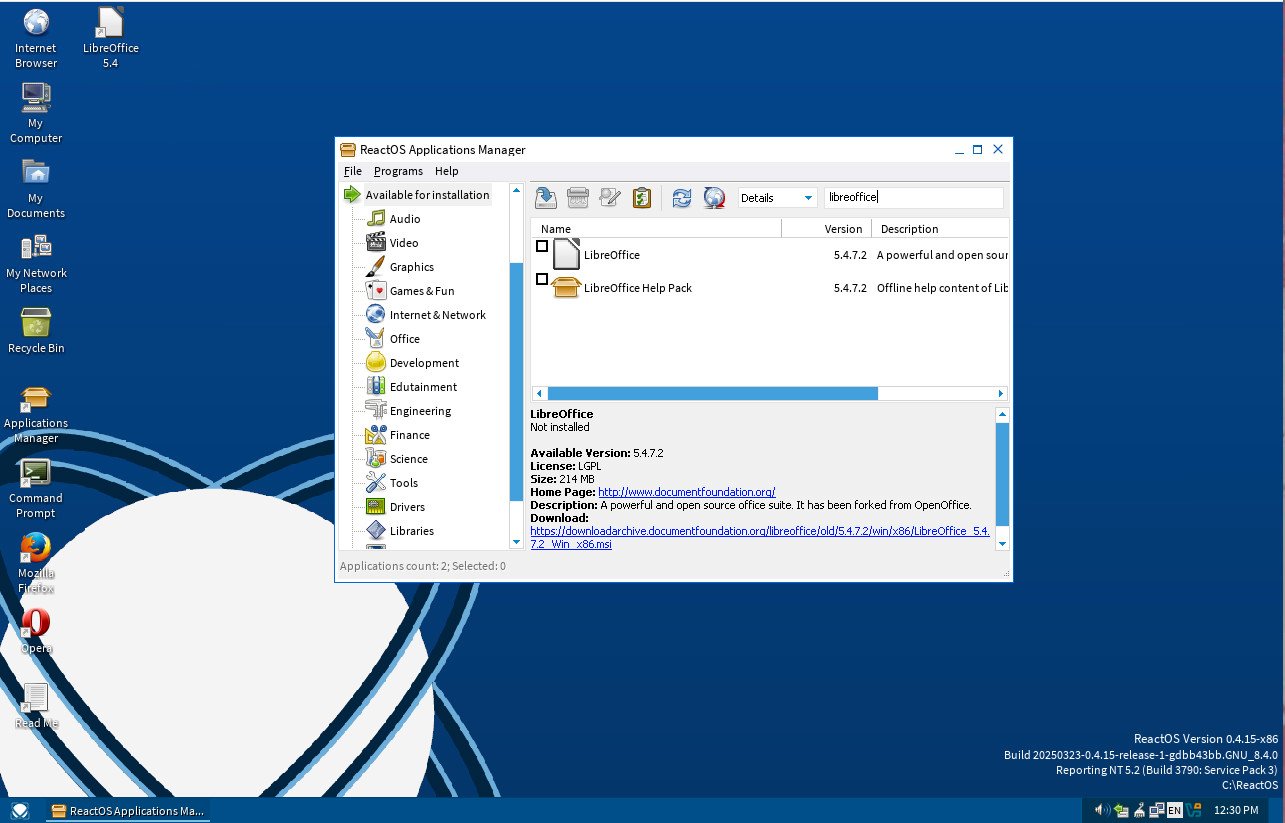
Task: Click the Version column header
Action: [x=827, y=229]
